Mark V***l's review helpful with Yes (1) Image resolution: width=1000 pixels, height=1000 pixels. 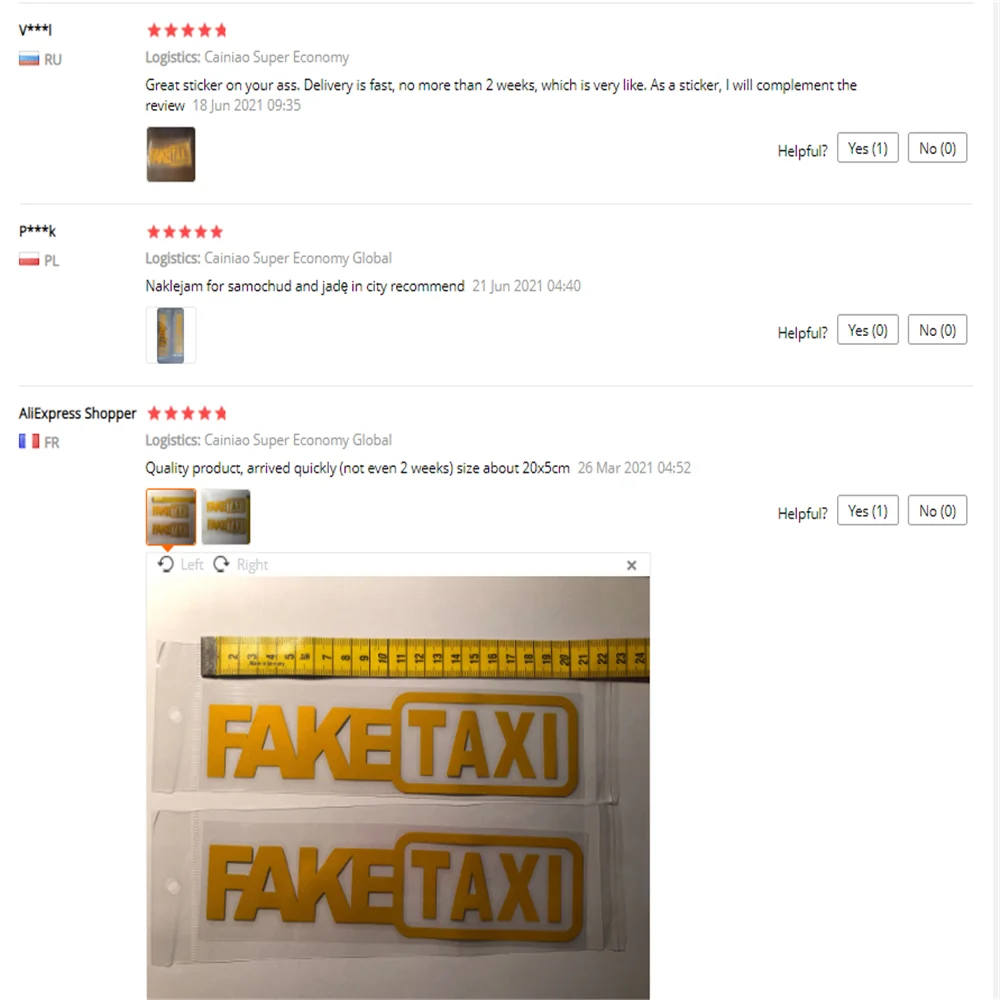[x=867, y=148]
